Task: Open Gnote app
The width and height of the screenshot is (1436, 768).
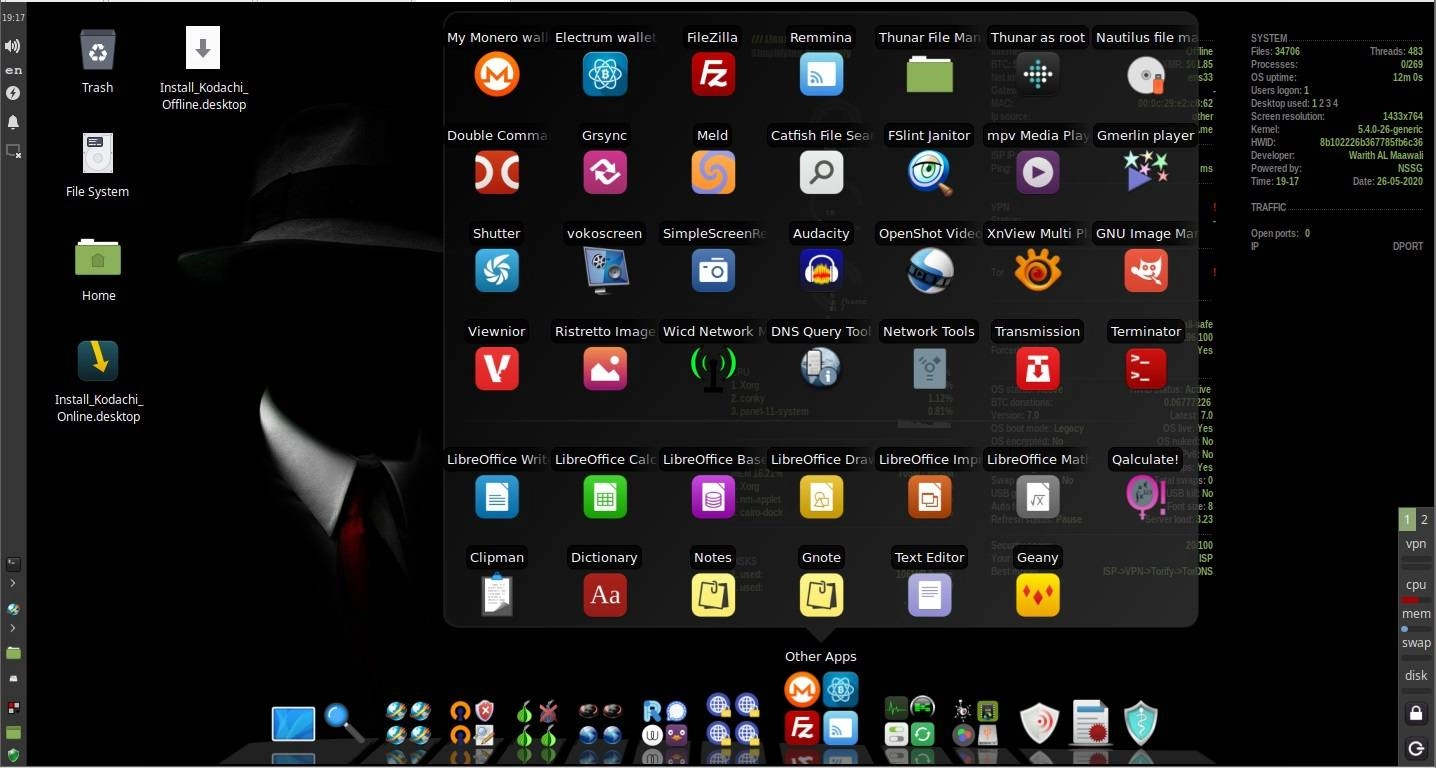Action: click(821, 594)
